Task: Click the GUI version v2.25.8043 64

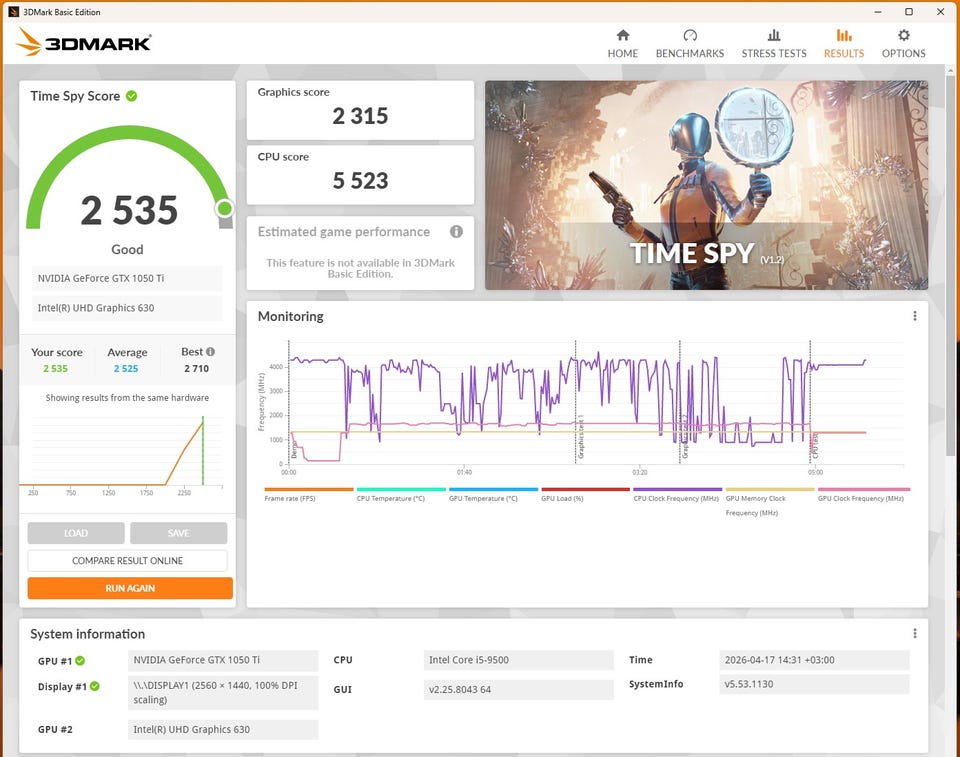Action: click(x=519, y=690)
